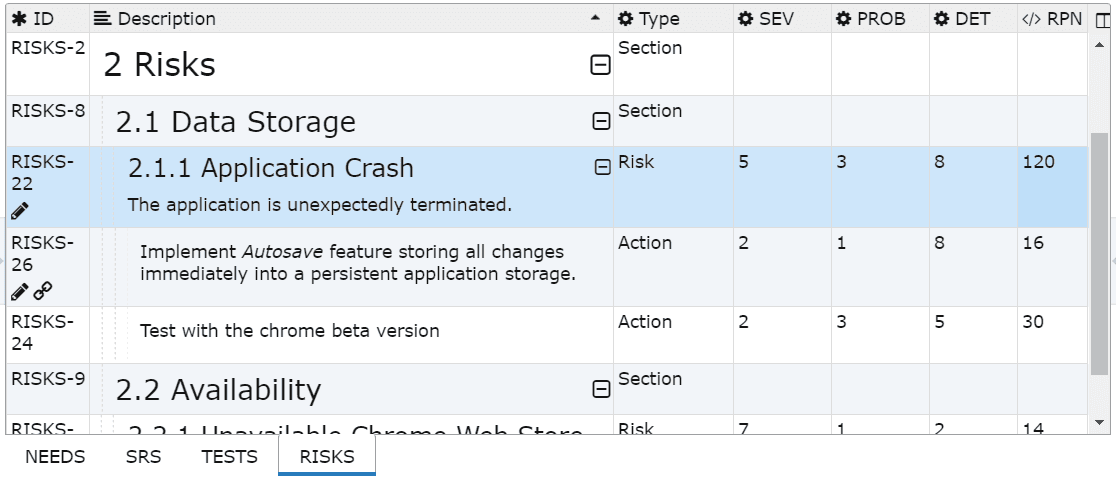Click the link icon on RISKS-26

43,291
